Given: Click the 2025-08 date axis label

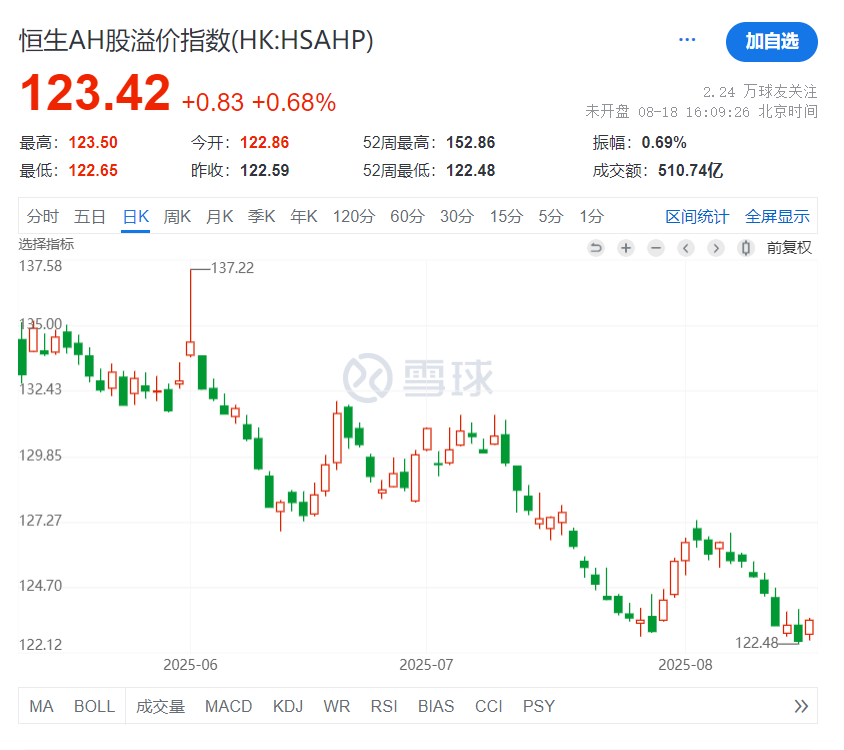Looking at the screenshot, I should tap(685, 665).
